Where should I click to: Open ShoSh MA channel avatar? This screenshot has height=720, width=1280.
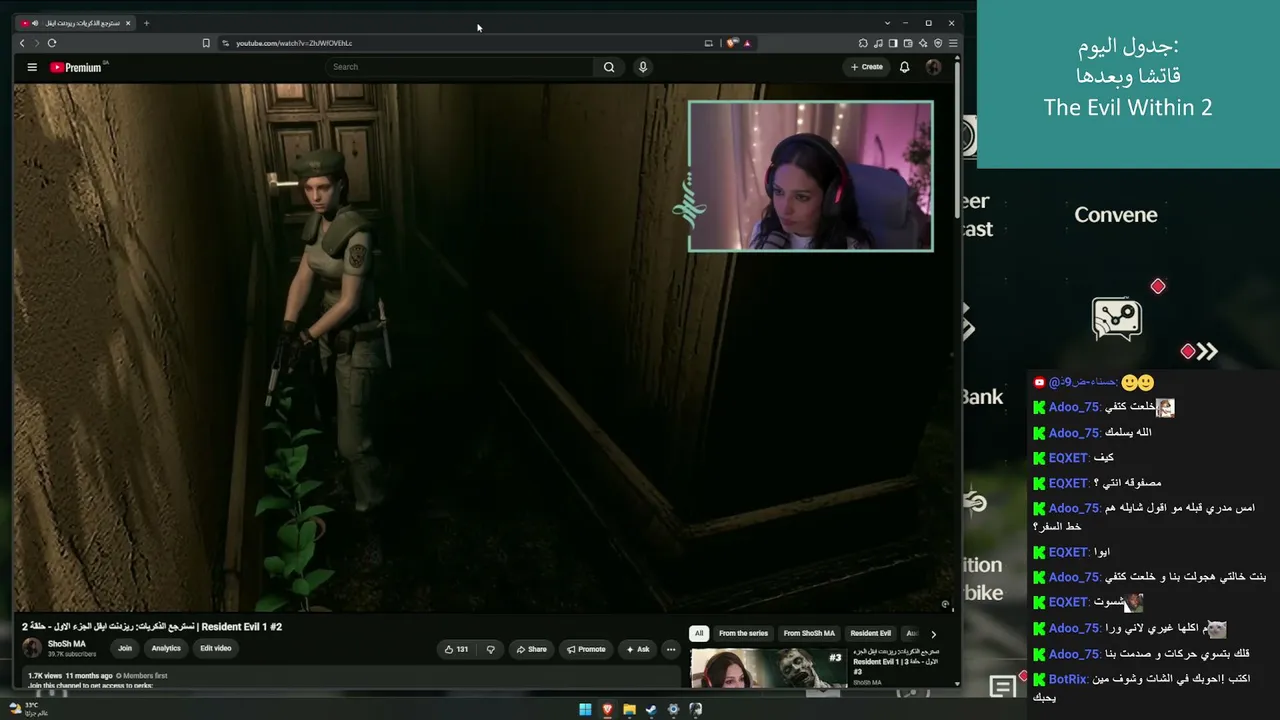[x=32, y=648]
